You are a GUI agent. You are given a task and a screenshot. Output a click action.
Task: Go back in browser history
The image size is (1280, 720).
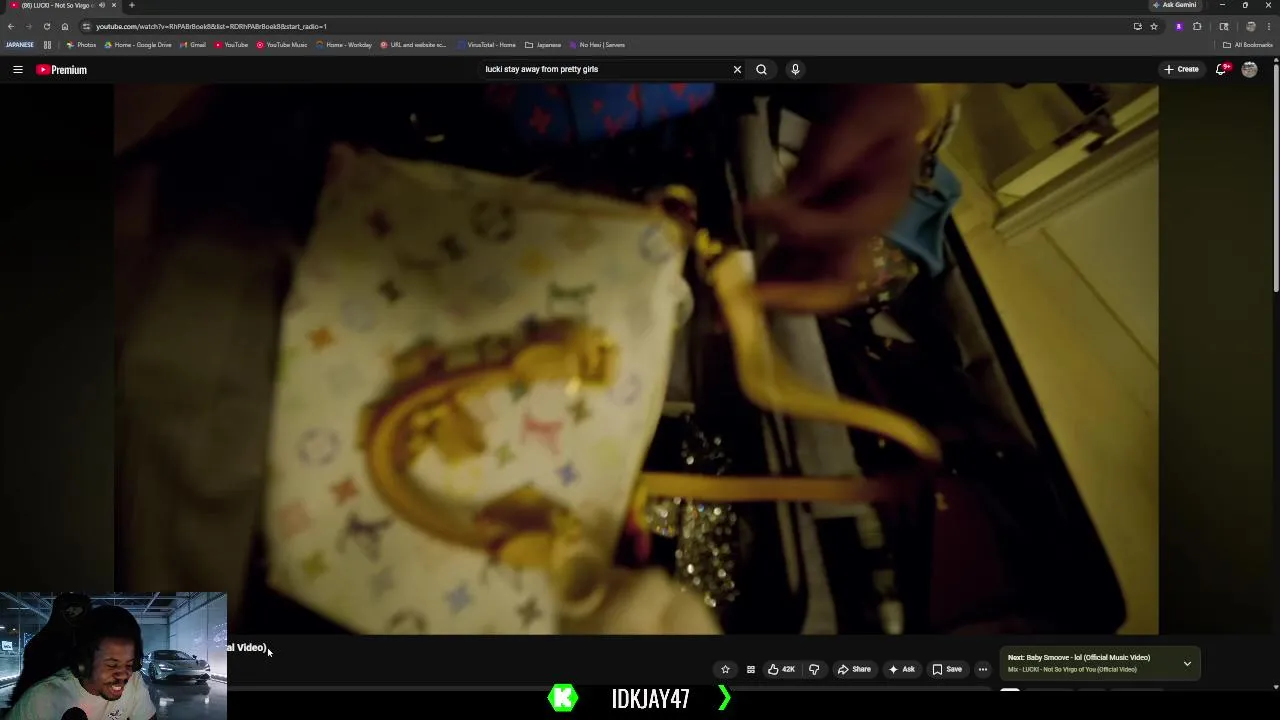[11, 26]
